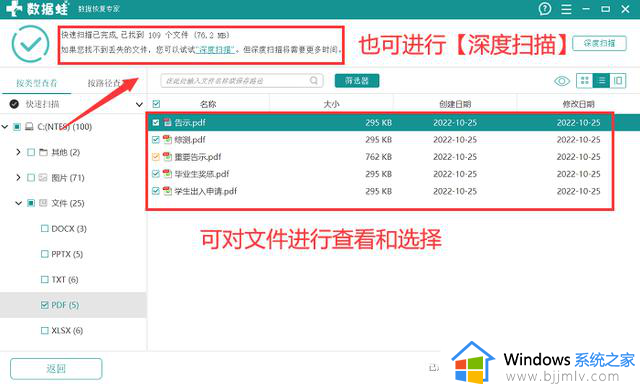The image size is (640, 390).
Task: Click the 762 KB size cell
Action: click(378, 157)
